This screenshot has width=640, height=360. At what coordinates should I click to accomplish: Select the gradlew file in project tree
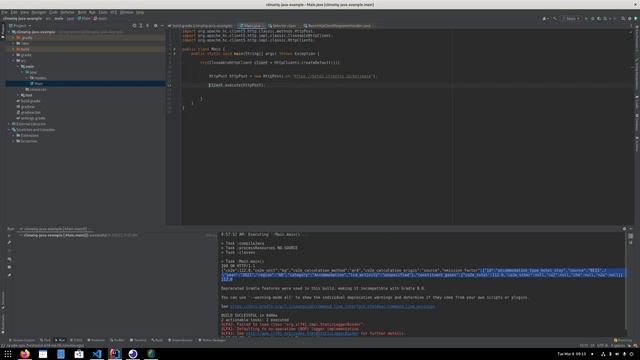coord(26,107)
